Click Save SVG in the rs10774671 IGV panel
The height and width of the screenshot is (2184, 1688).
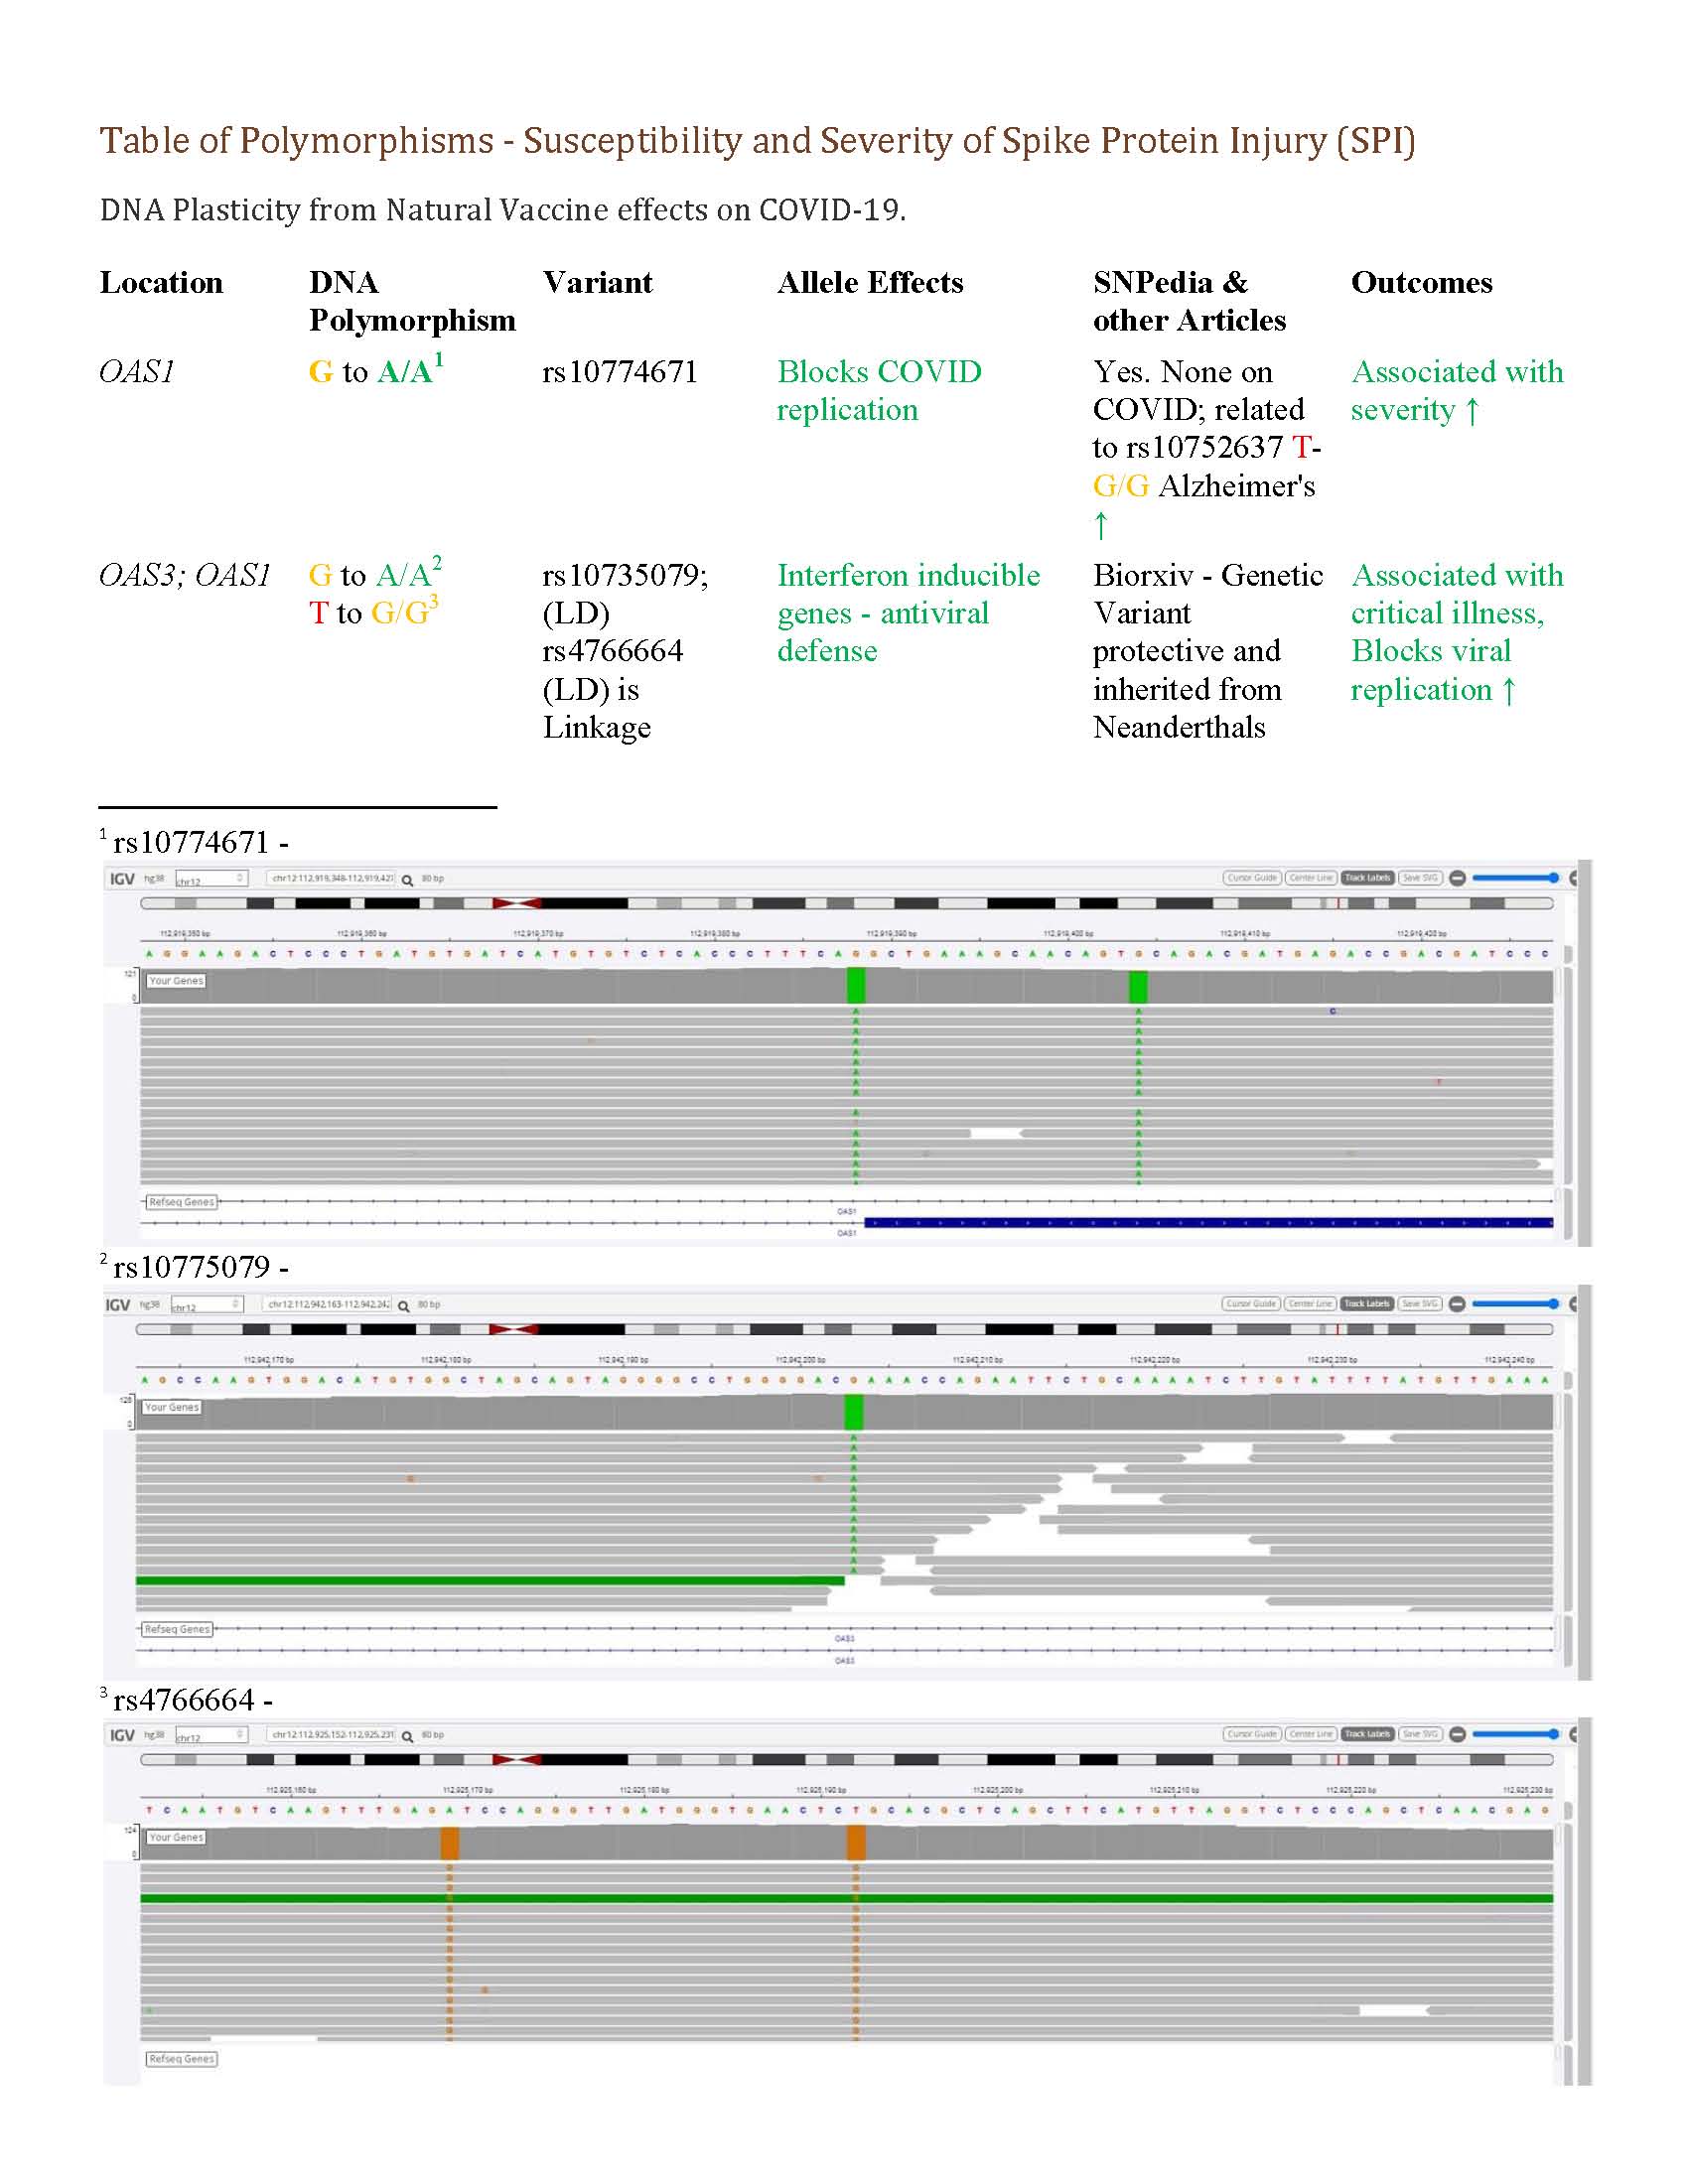pos(1419,878)
